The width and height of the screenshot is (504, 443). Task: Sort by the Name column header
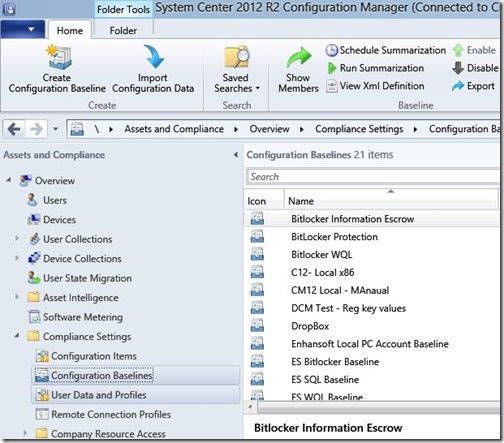[x=391, y=200]
